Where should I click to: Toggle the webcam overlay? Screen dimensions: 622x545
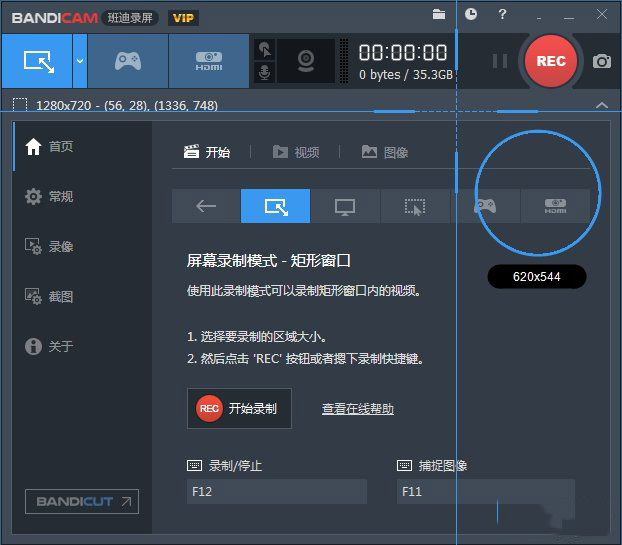(x=305, y=61)
